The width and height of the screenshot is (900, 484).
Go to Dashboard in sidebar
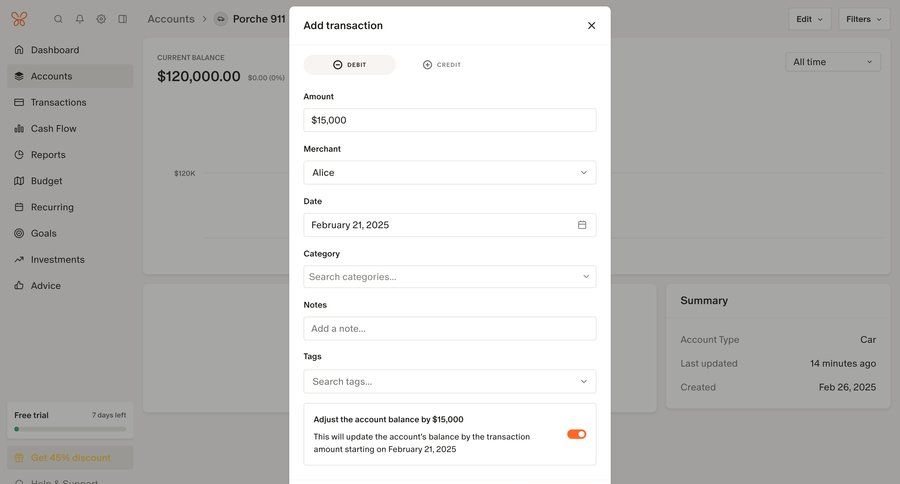point(70,50)
